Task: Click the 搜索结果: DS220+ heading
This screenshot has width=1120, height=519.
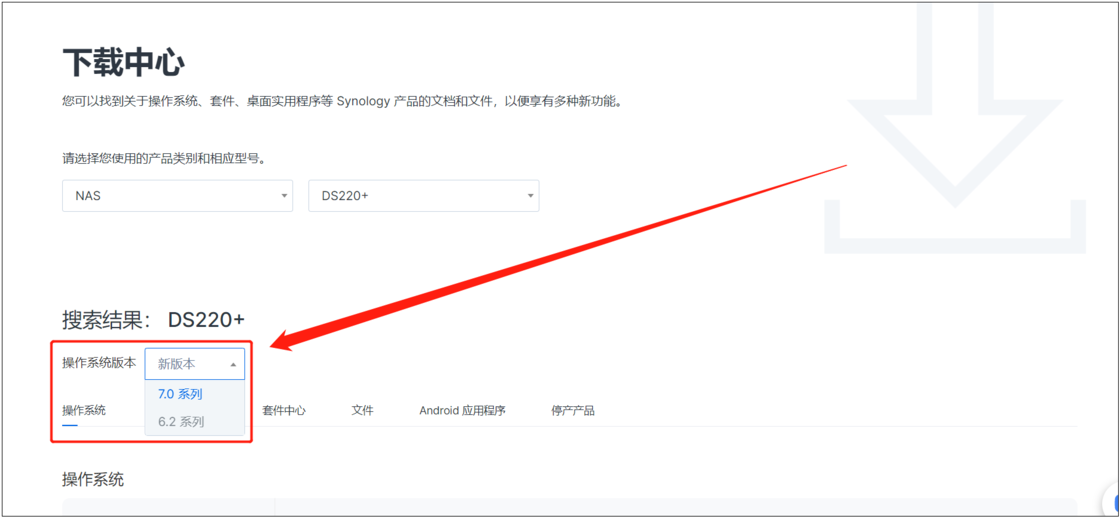Action: pyautogui.click(x=154, y=321)
